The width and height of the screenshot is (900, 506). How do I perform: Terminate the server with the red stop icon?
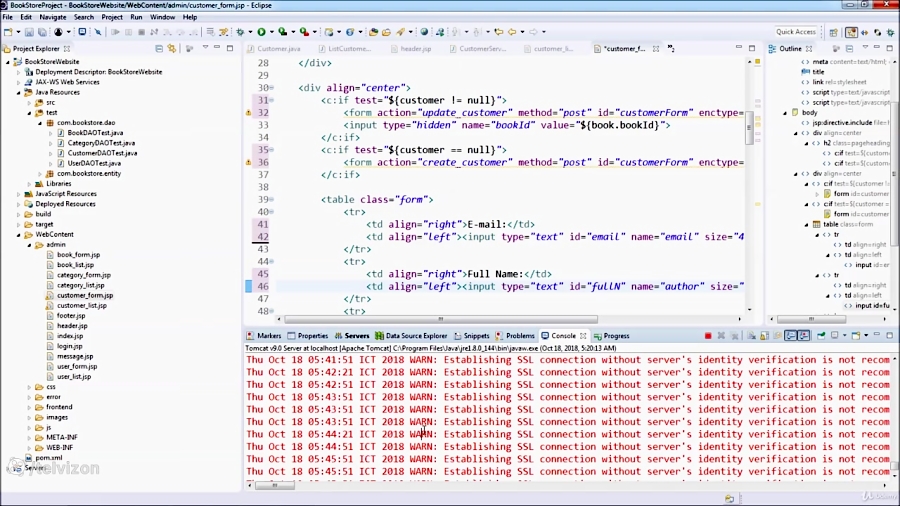click(708, 336)
